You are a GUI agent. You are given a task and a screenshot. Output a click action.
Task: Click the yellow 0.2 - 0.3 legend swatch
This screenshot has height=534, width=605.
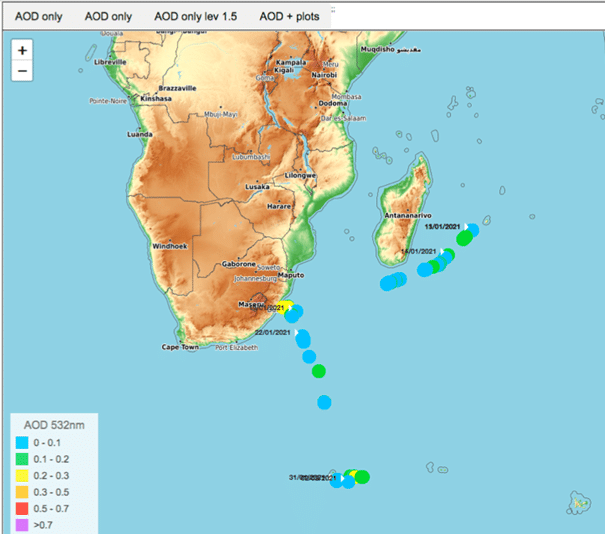[x=23, y=475]
